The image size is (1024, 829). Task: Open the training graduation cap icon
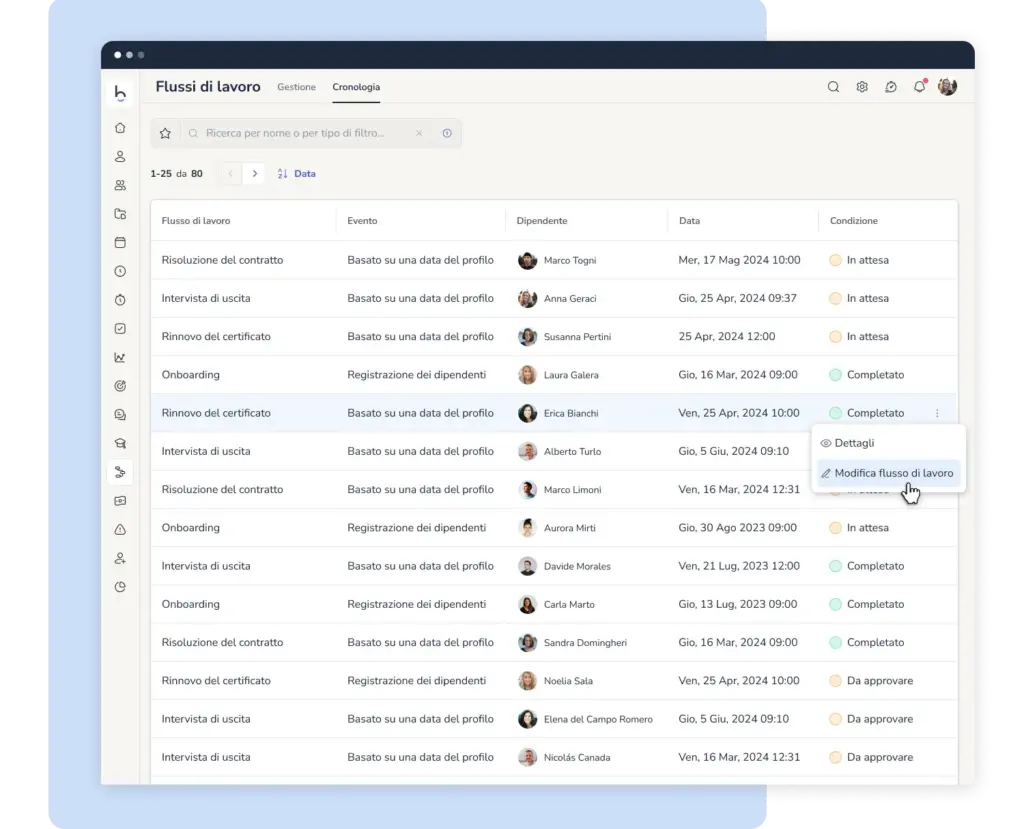coord(120,444)
